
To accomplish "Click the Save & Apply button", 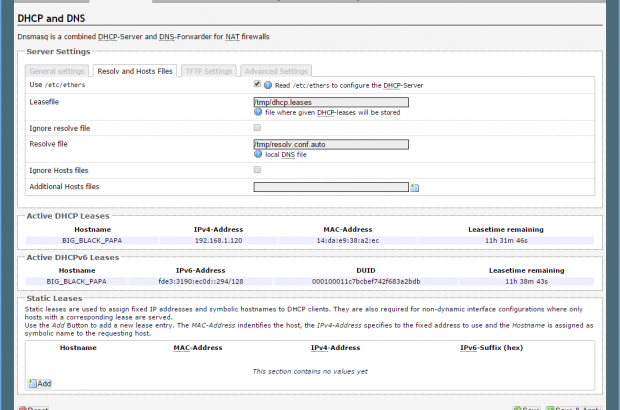I will pos(582,408).
